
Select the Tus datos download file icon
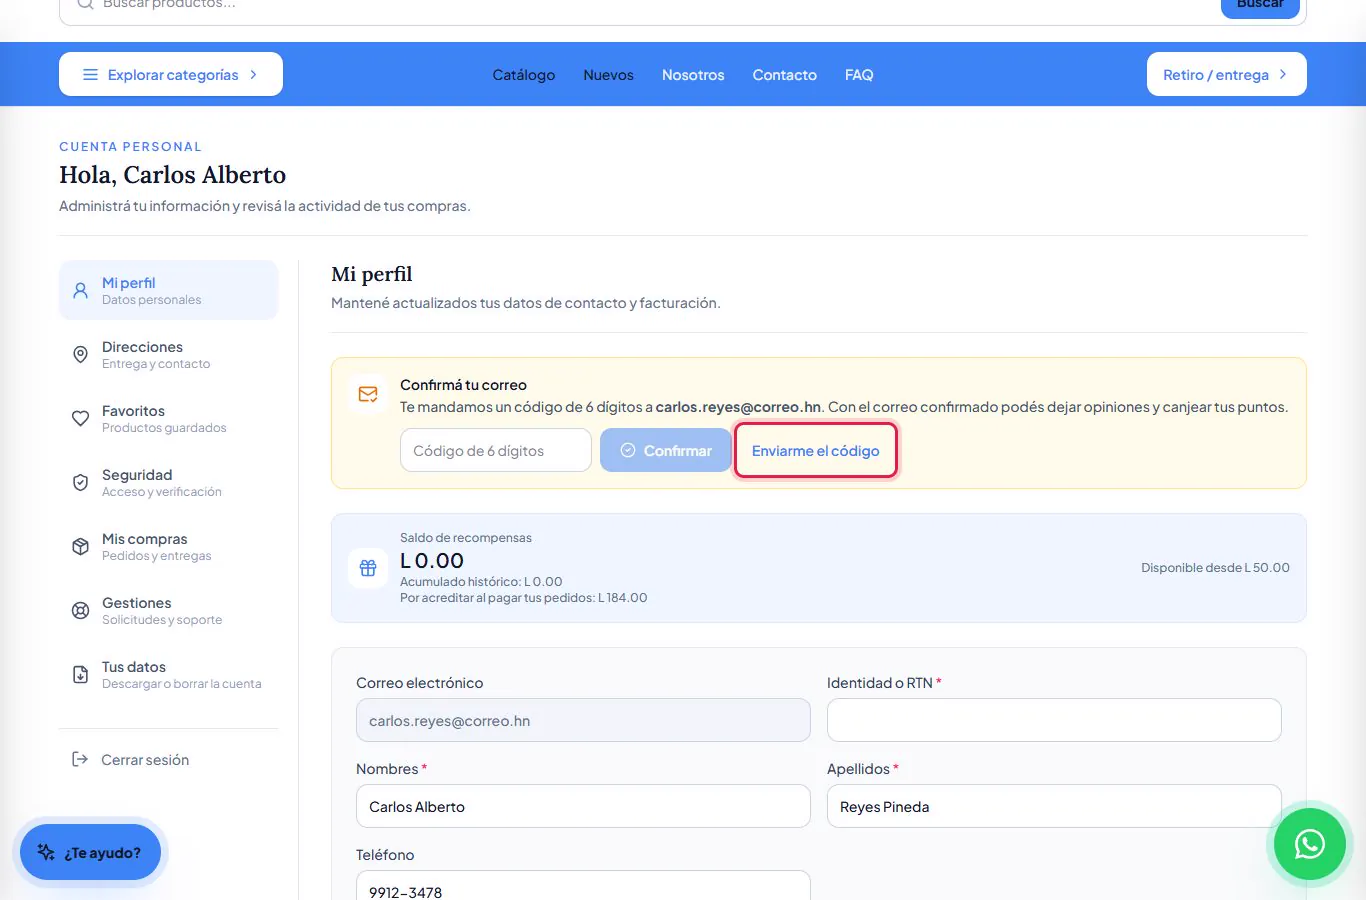tap(81, 675)
